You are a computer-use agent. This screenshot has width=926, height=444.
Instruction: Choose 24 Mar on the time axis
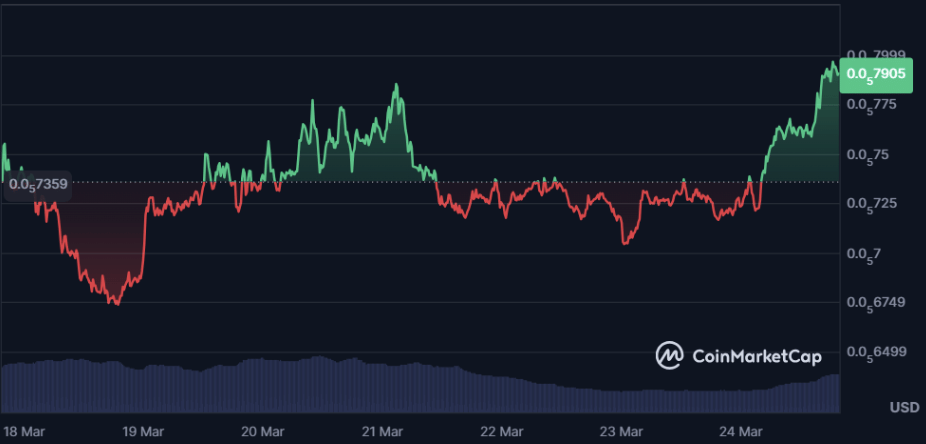pos(741,432)
